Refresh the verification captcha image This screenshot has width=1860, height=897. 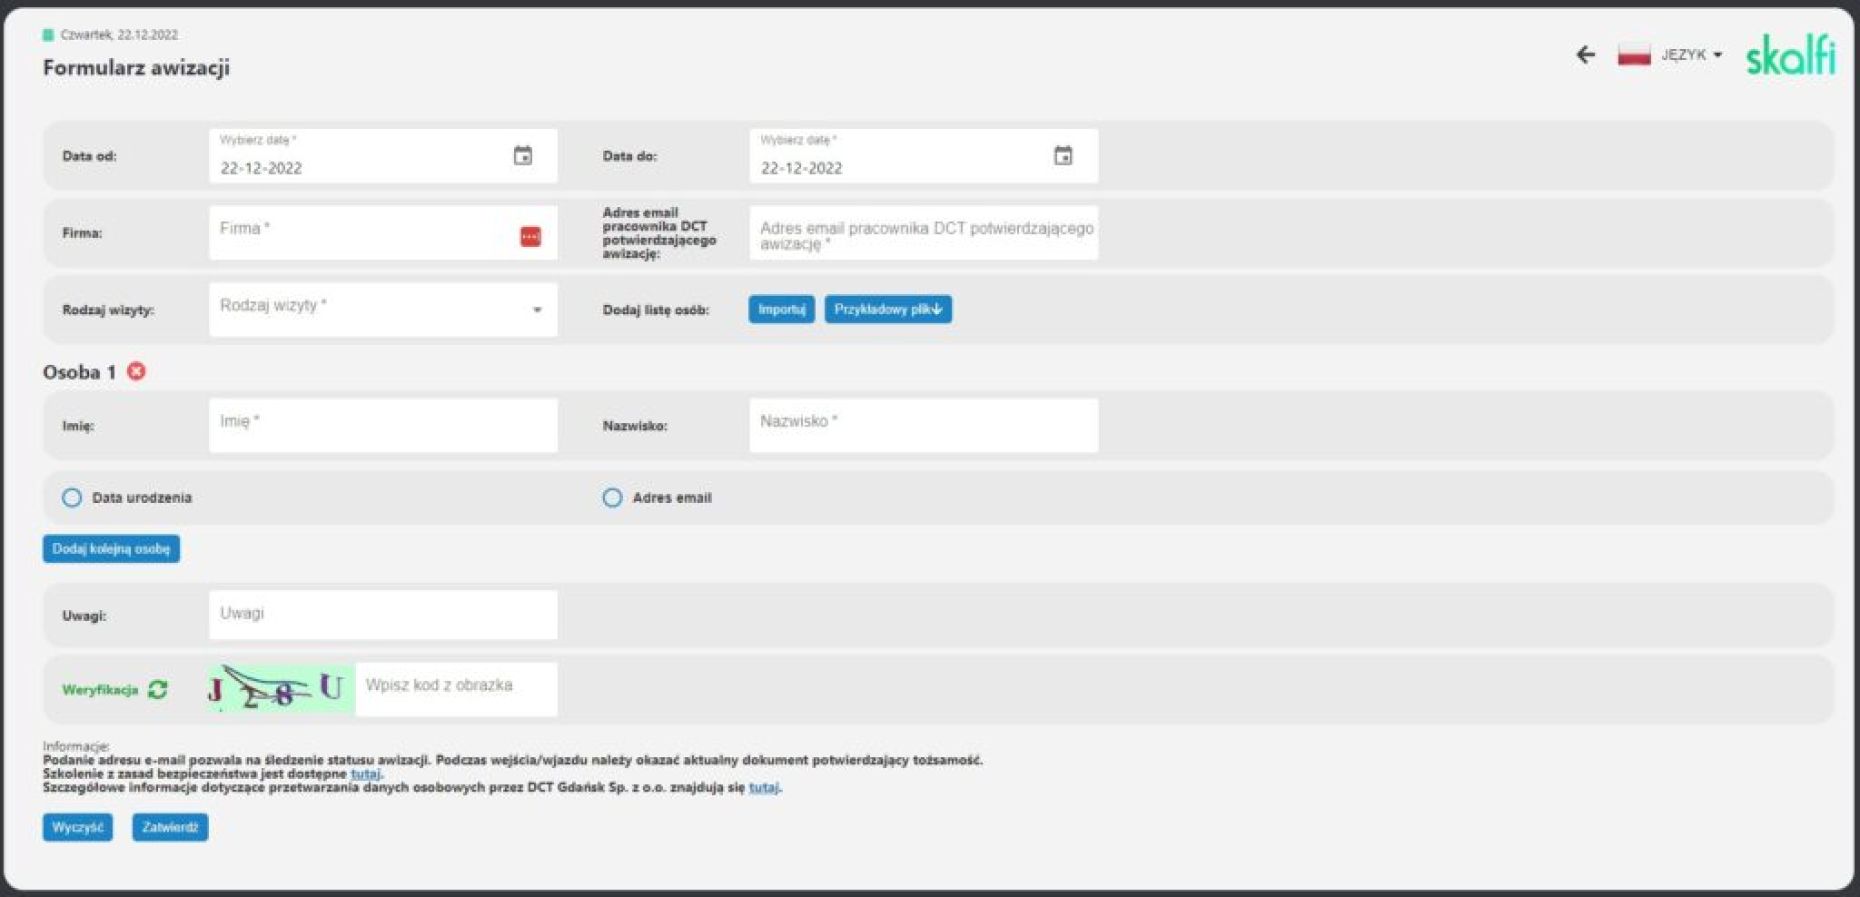(x=158, y=689)
